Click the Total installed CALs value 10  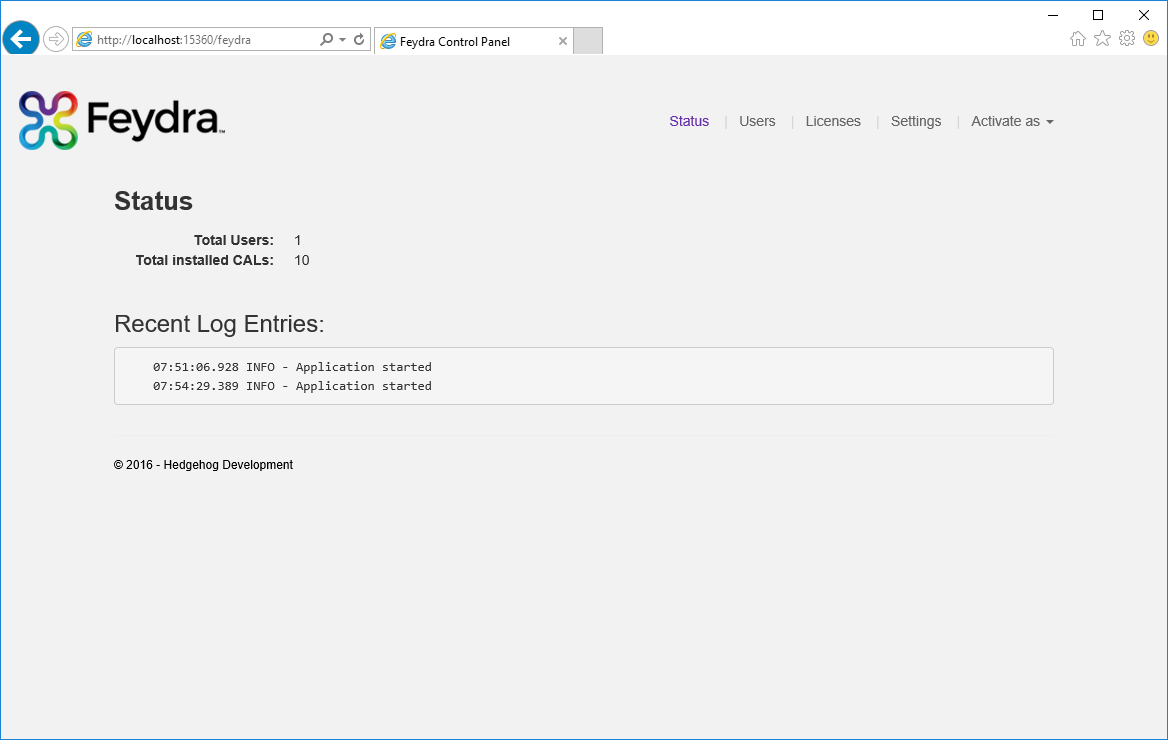click(302, 260)
